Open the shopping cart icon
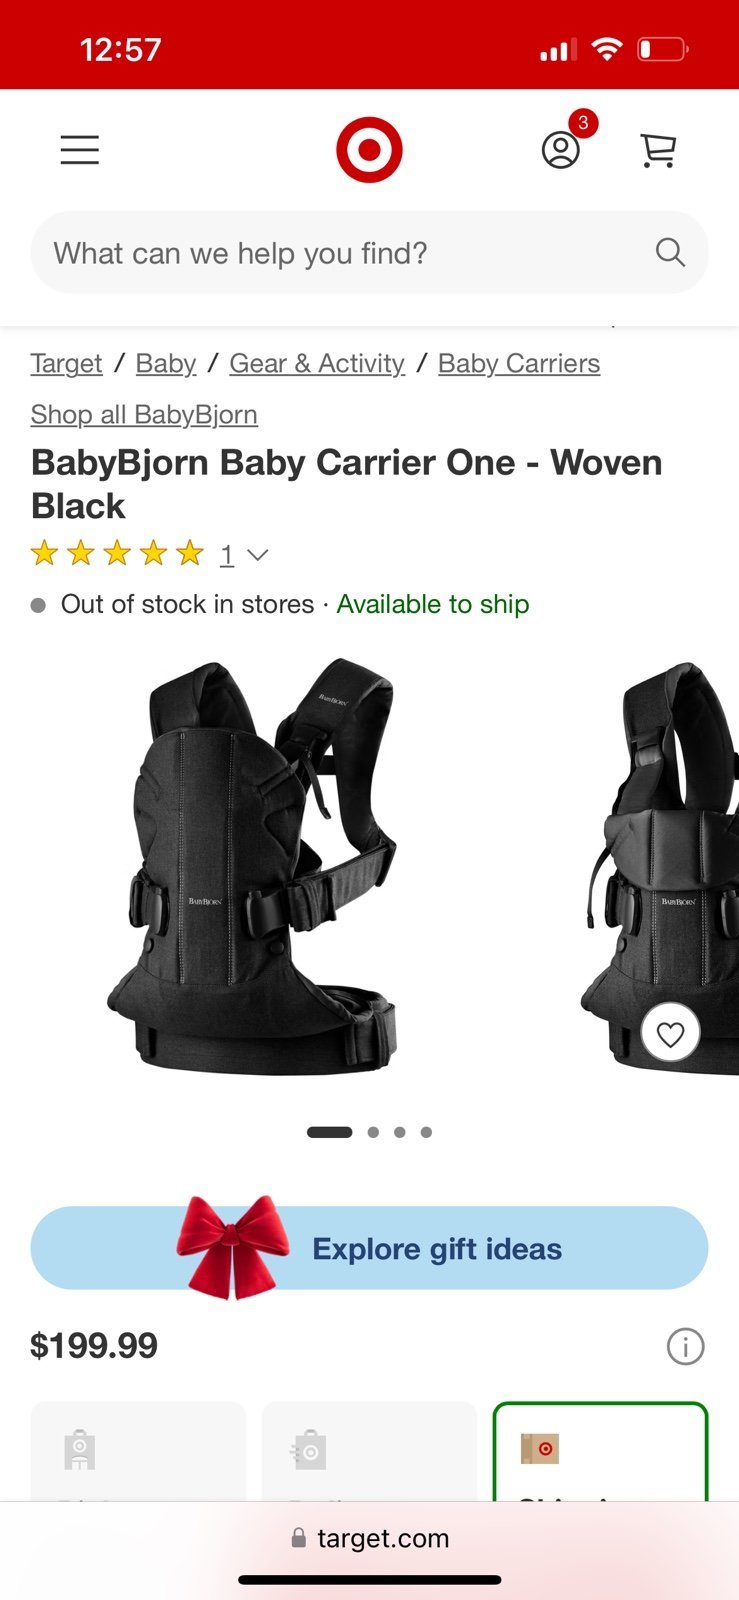739x1600 pixels. [x=658, y=150]
